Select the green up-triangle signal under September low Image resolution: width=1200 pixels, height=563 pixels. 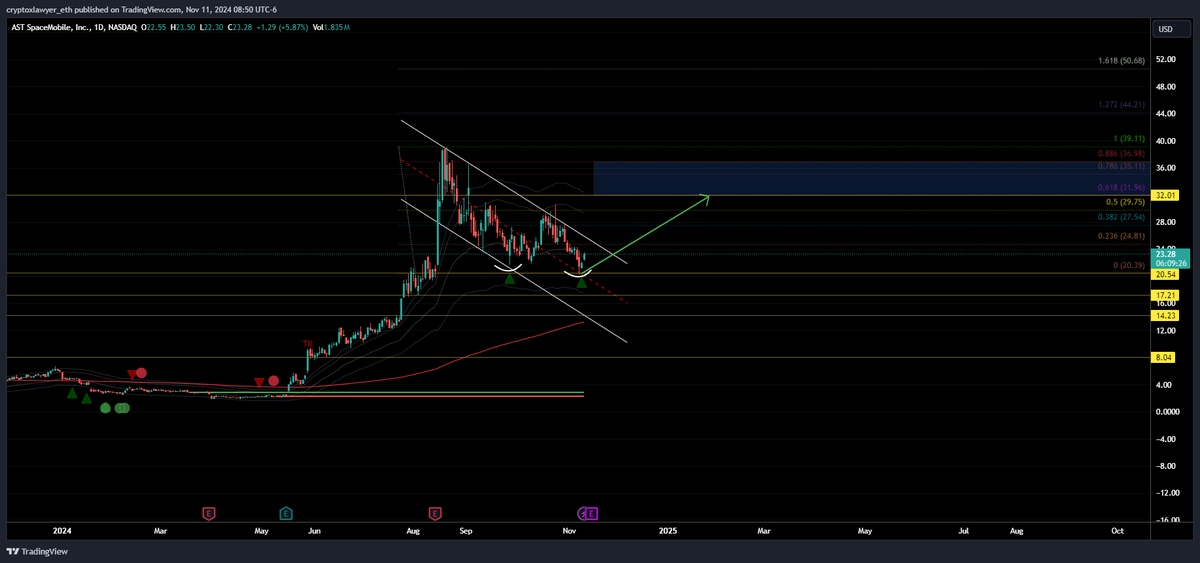click(509, 279)
